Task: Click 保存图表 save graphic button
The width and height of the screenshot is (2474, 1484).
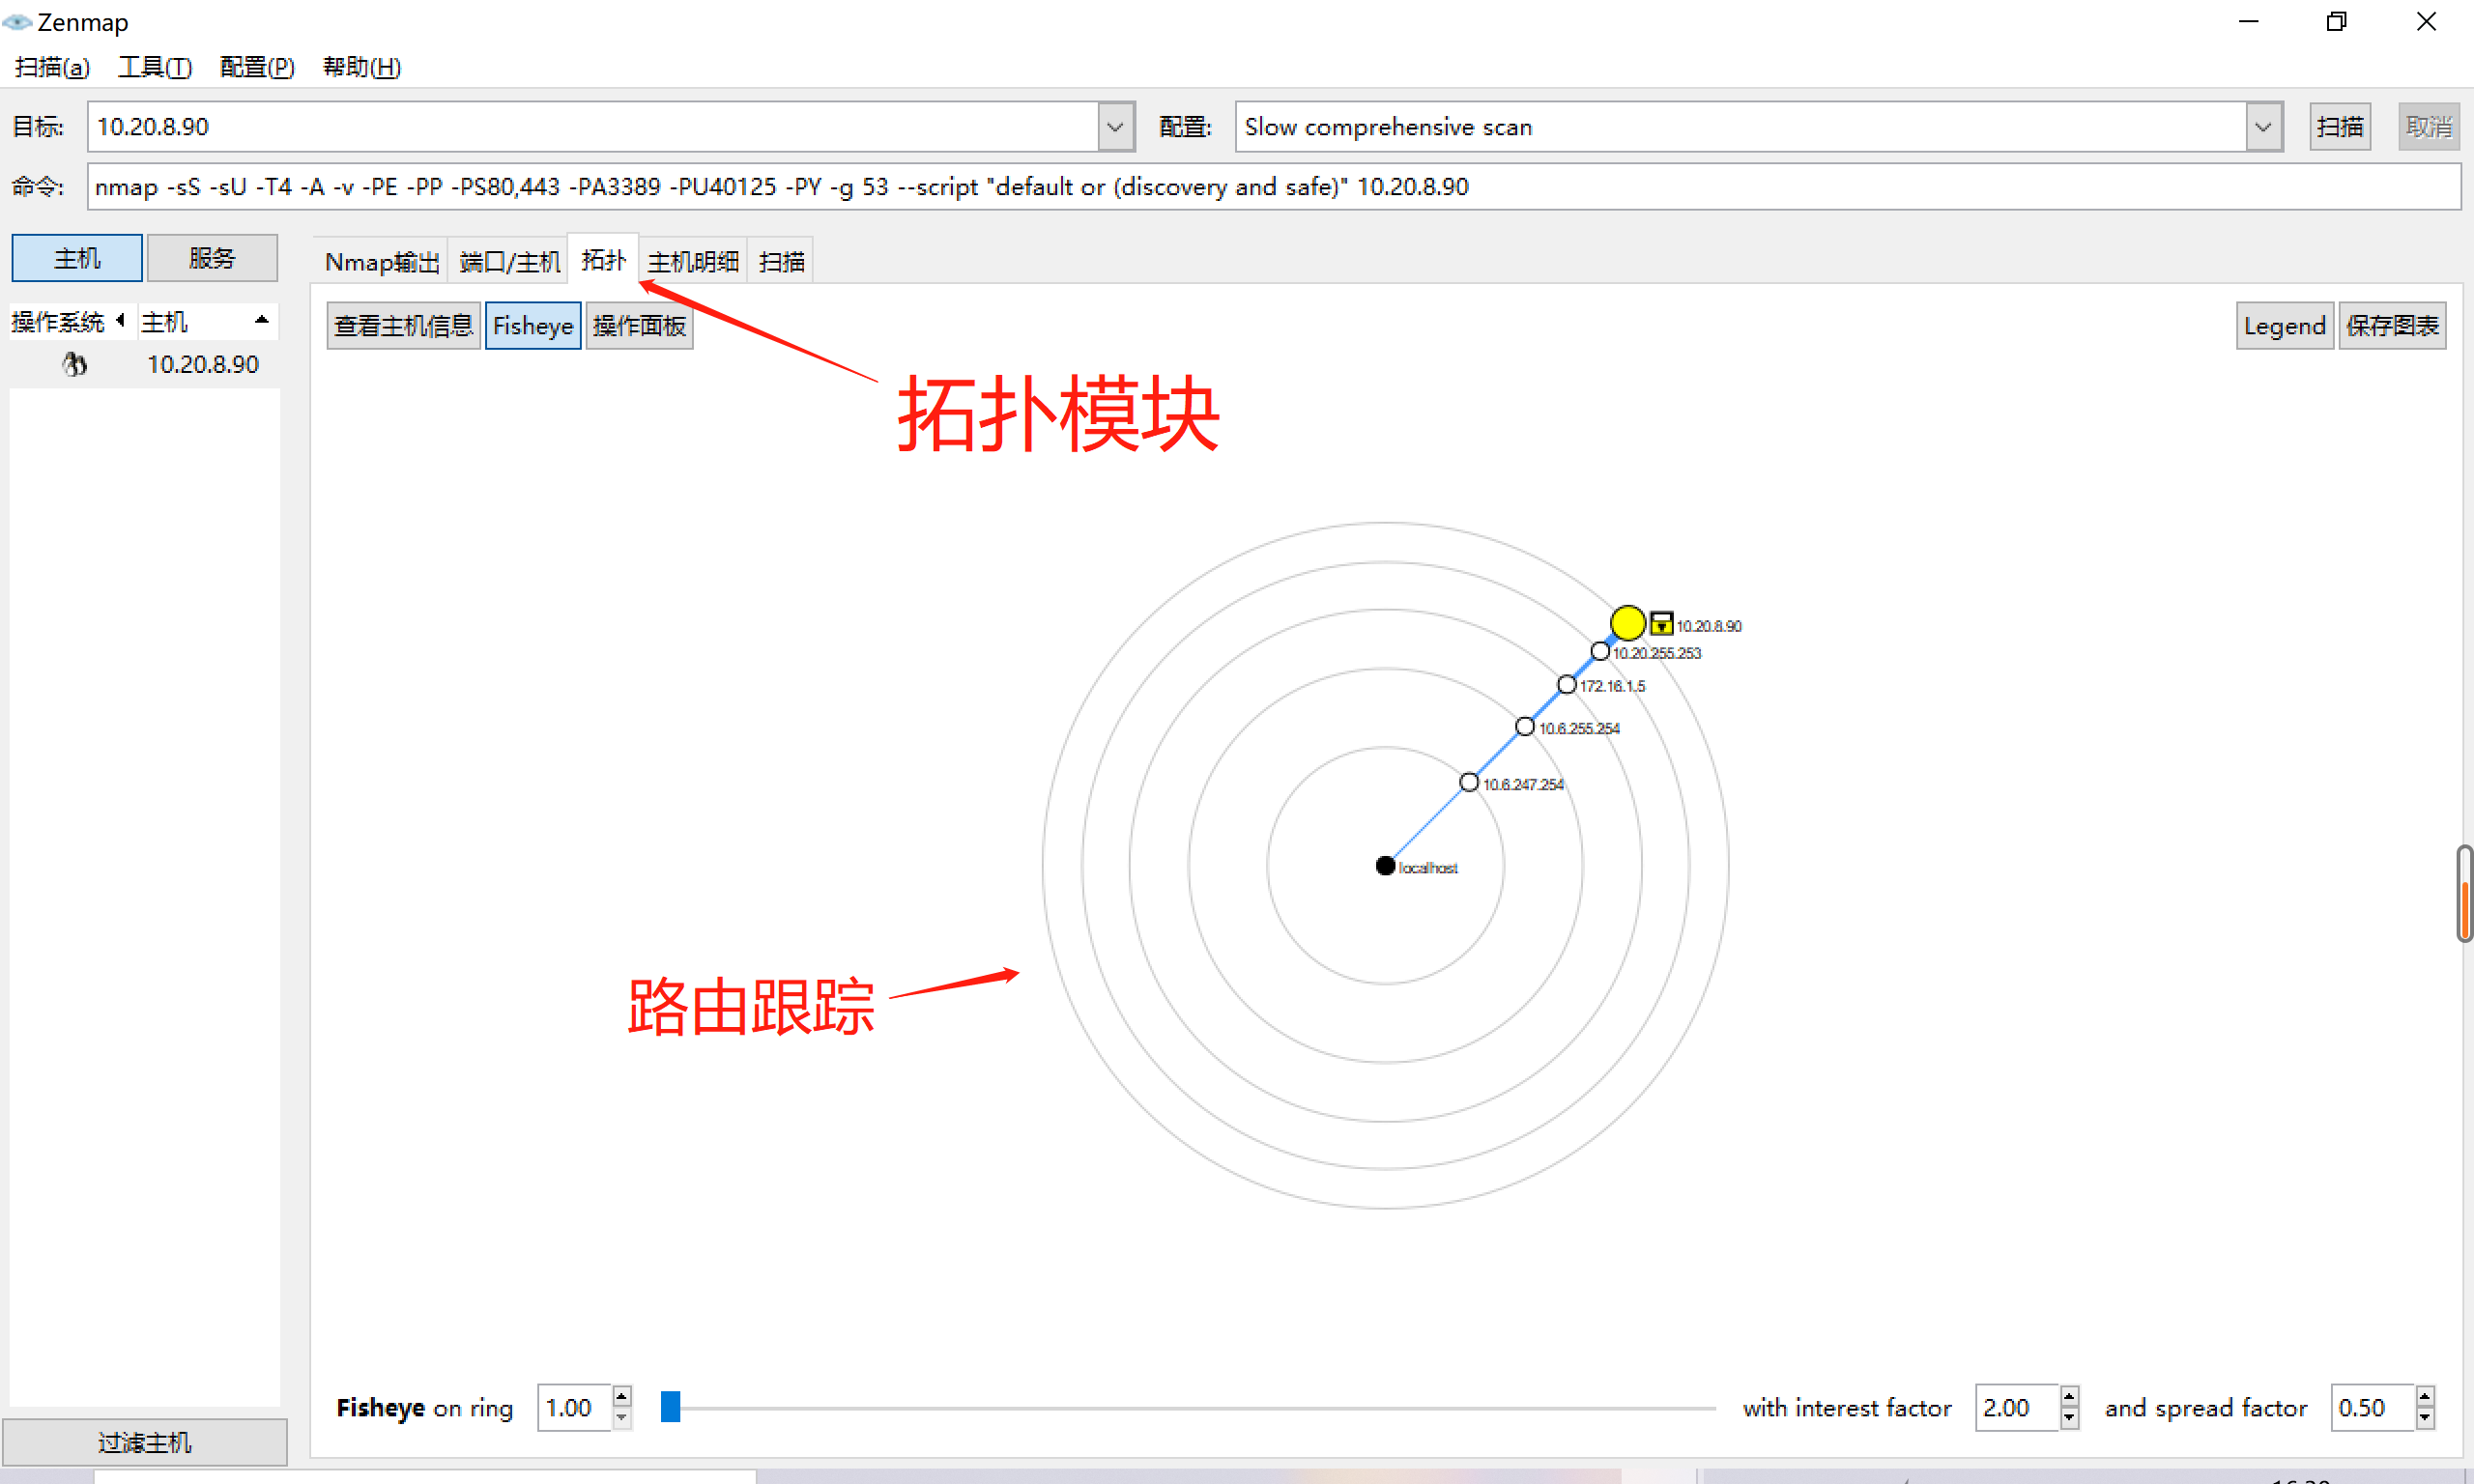Action: click(2391, 326)
